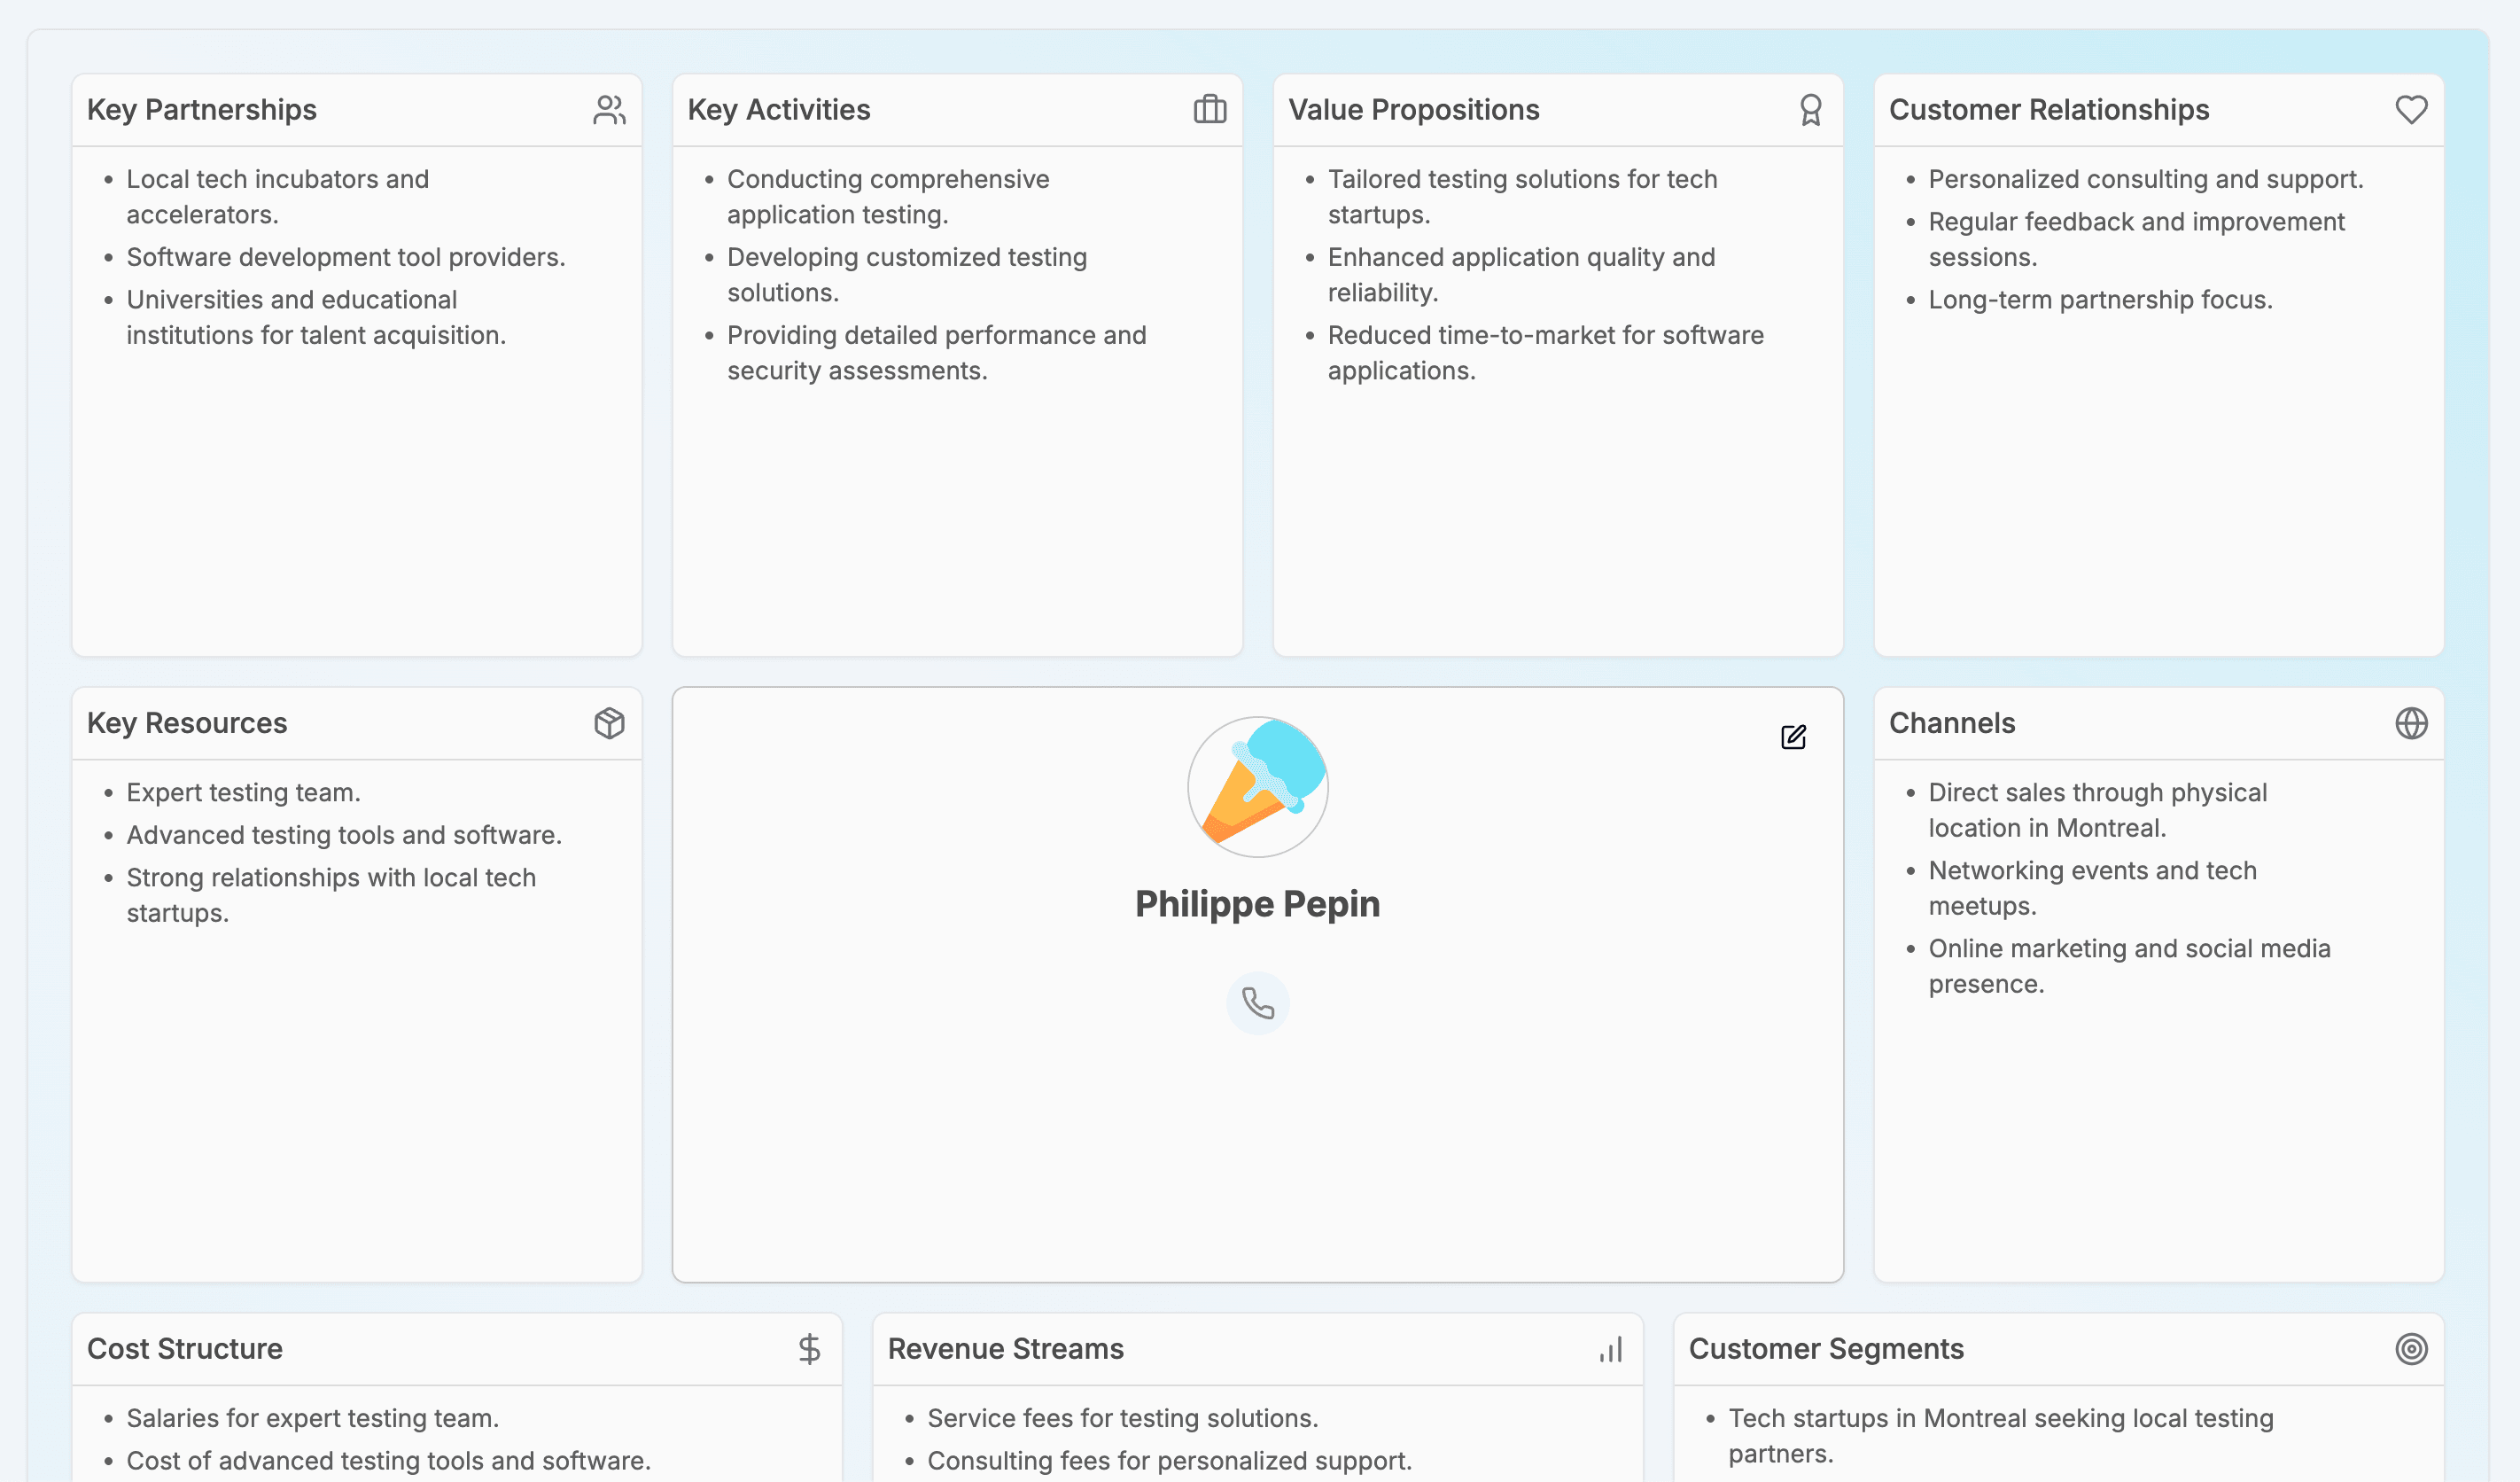
Task: Click the Philippe Pepin name label
Action: pyautogui.click(x=1257, y=903)
